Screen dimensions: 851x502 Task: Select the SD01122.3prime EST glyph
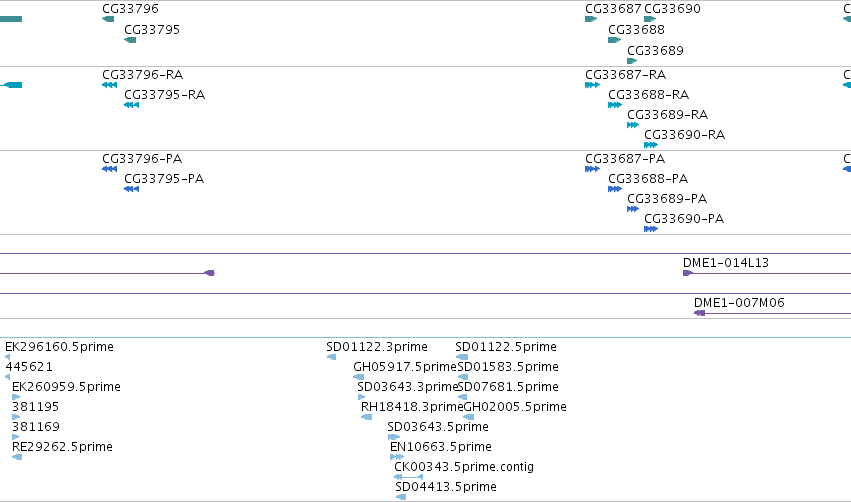(x=332, y=357)
